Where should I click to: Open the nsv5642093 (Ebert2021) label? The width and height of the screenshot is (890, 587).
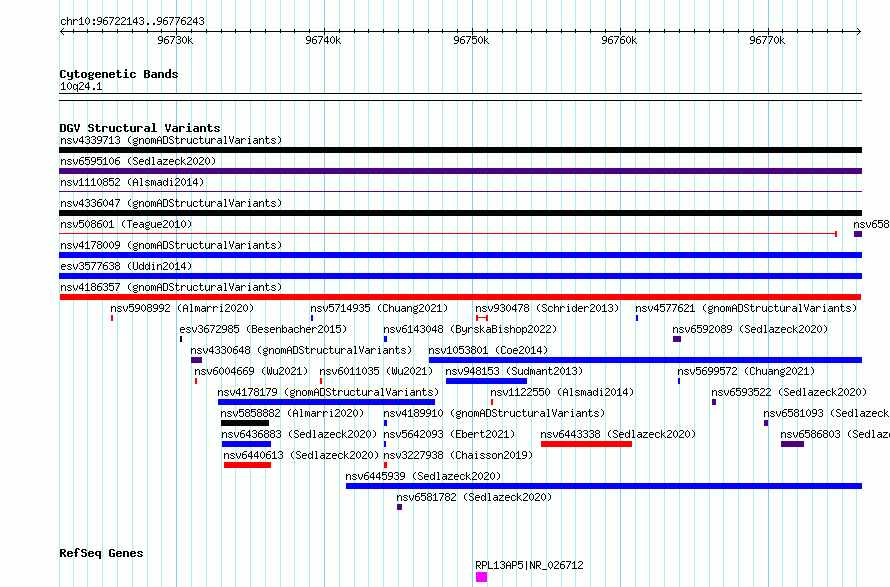click(449, 434)
